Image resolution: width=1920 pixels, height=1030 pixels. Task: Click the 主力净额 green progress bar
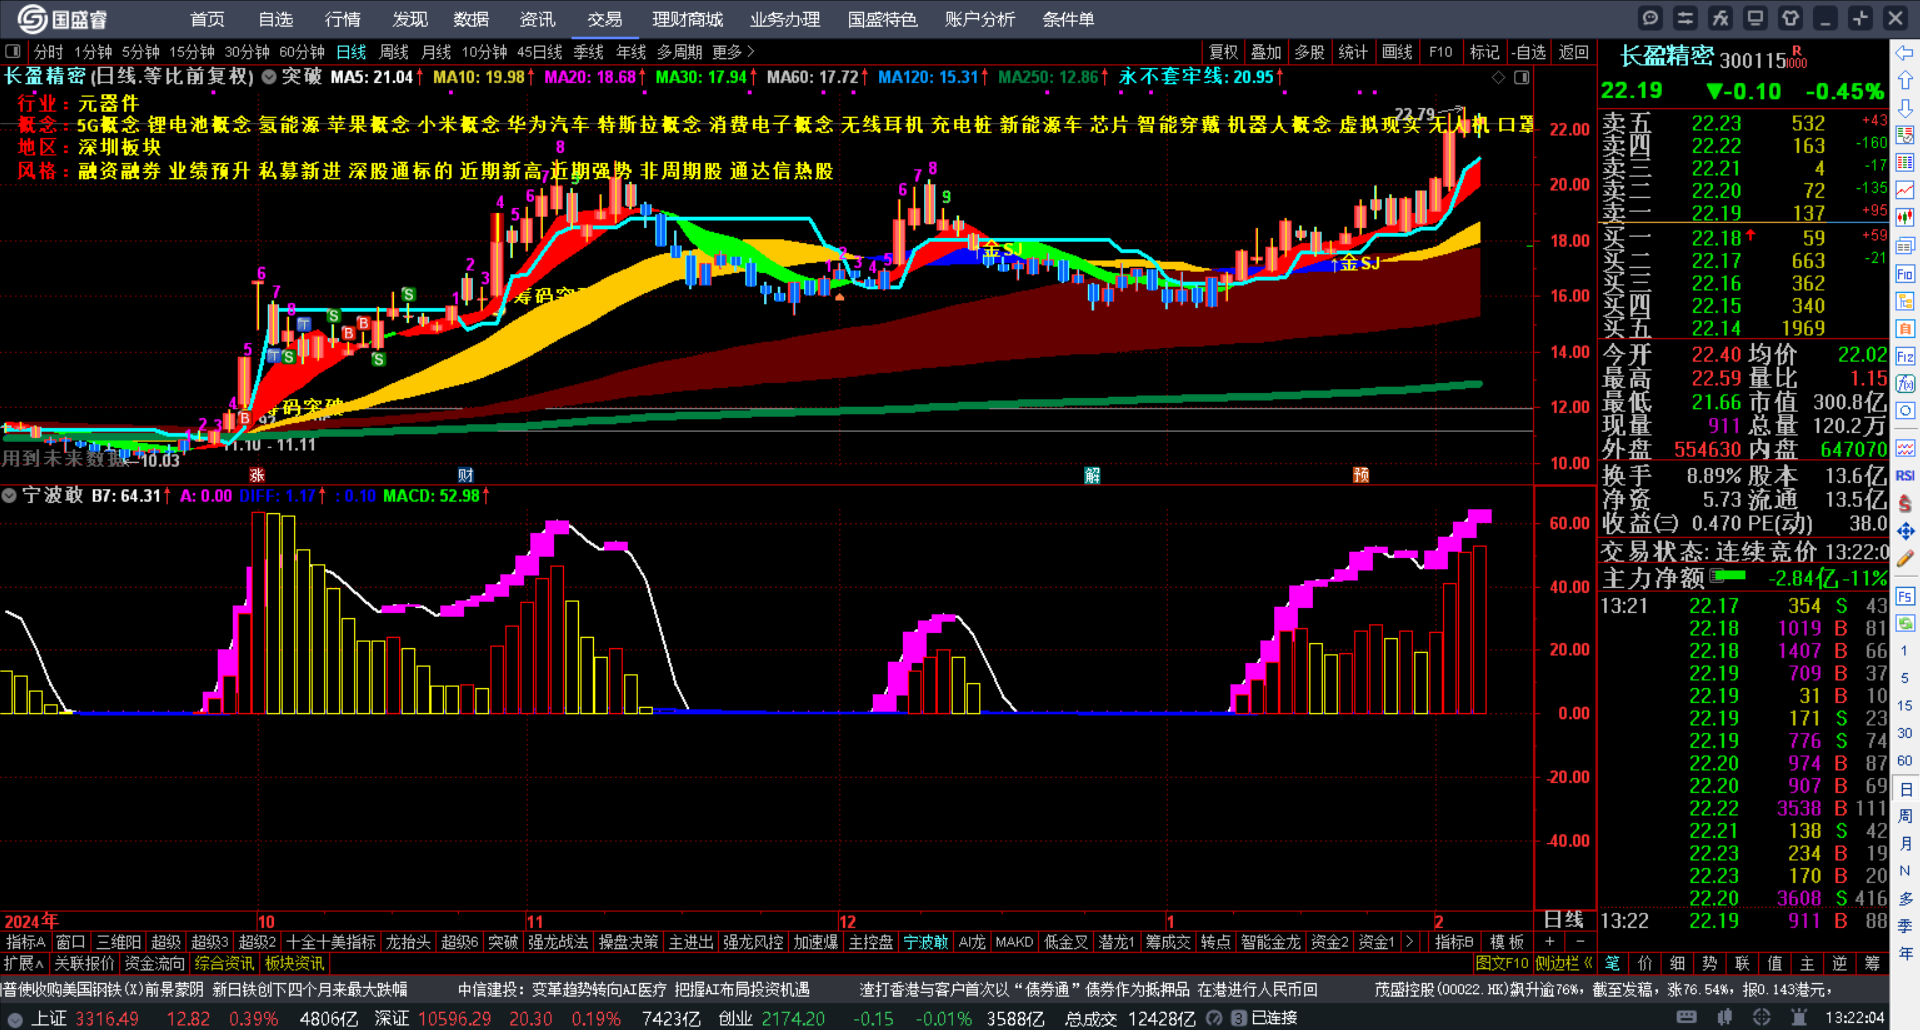1728,576
